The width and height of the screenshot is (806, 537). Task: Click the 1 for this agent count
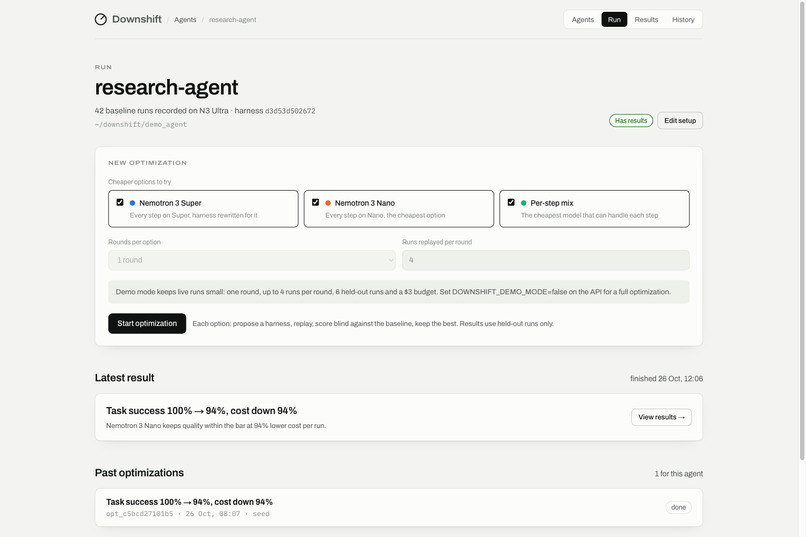click(679, 474)
